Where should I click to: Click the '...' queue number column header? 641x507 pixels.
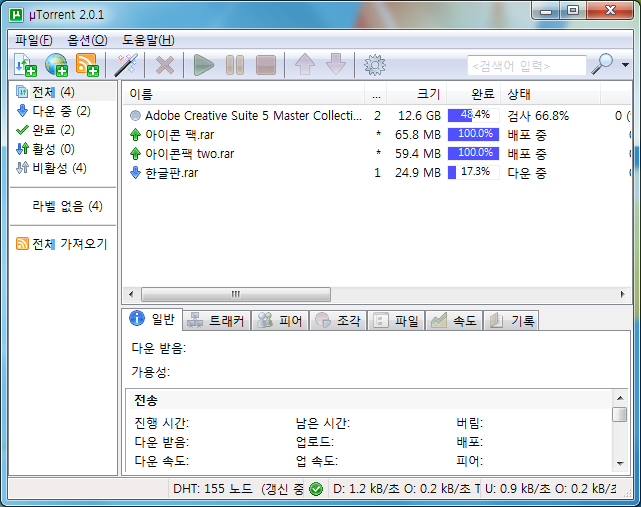pyautogui.click(x=376, y=94)
